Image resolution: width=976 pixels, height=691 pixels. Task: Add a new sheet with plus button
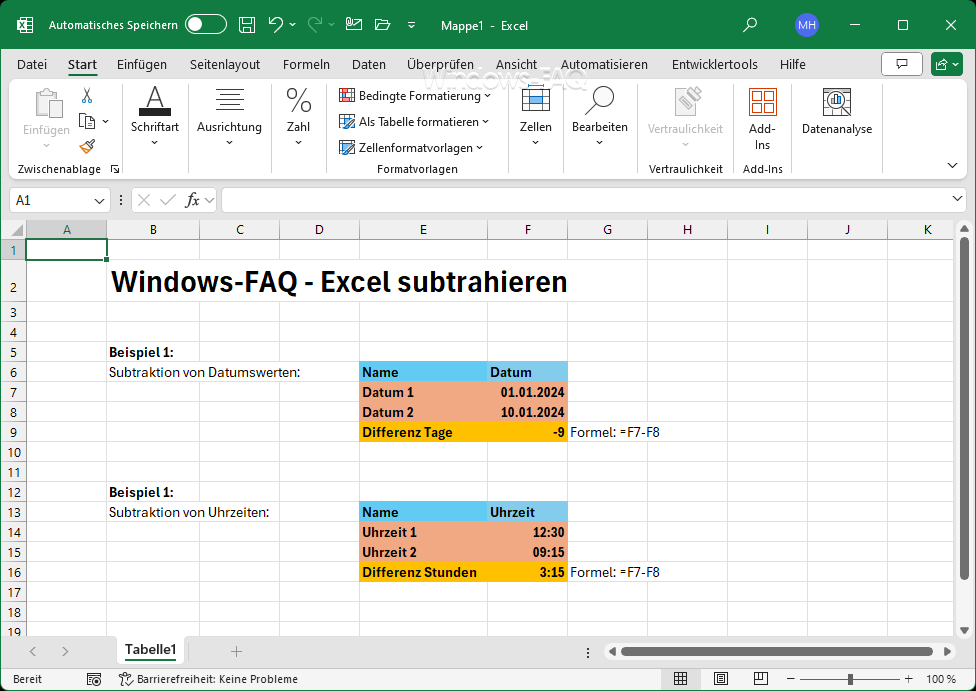tap(236, 651)
